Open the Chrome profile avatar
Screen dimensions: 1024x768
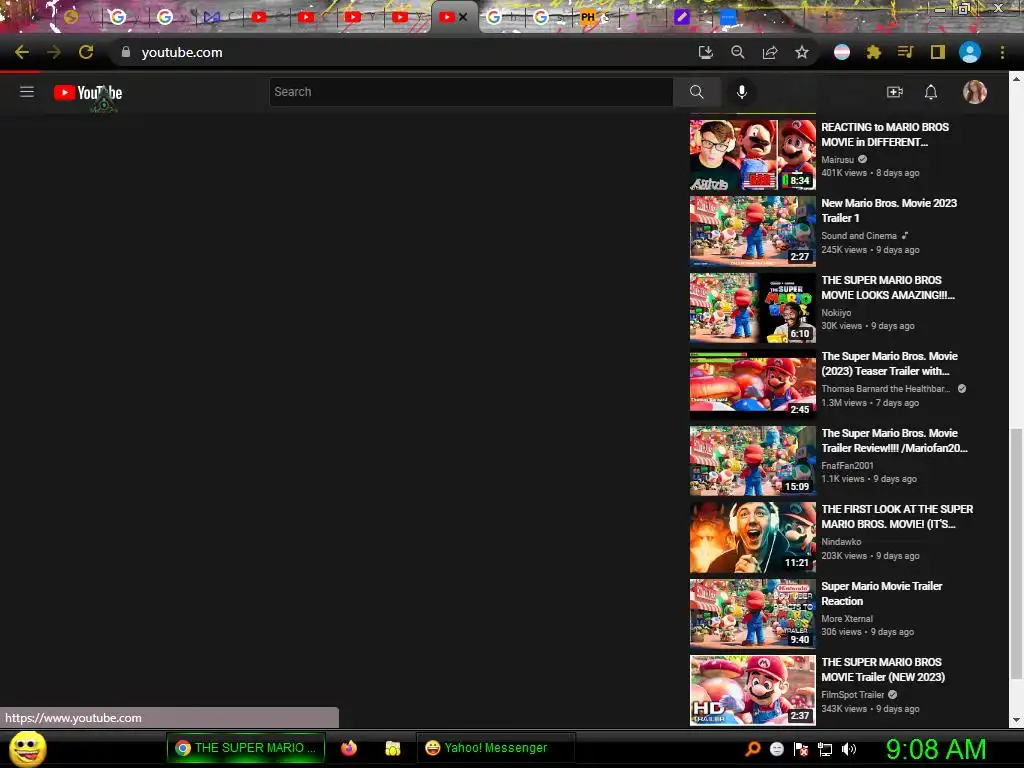(x=970, y=52)
